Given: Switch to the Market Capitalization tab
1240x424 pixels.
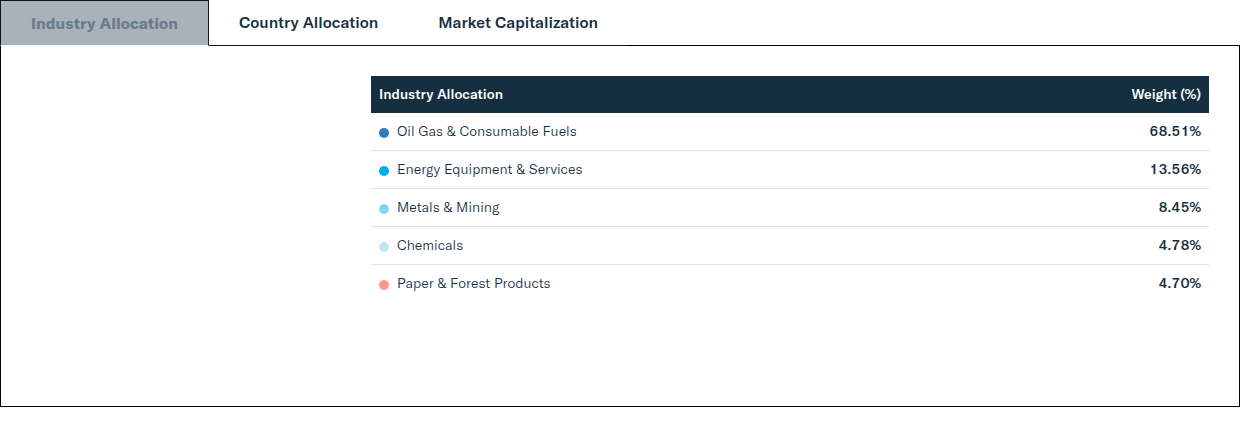Looking at the screenshot, I should click(x=518, y=23).
